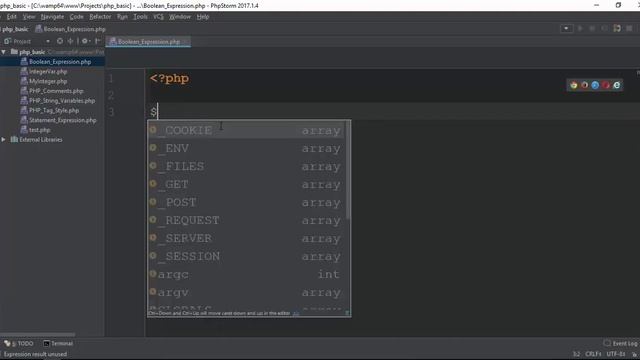
Task: Choose _SERVER from autocomplete list
Action: pos(247,238)
